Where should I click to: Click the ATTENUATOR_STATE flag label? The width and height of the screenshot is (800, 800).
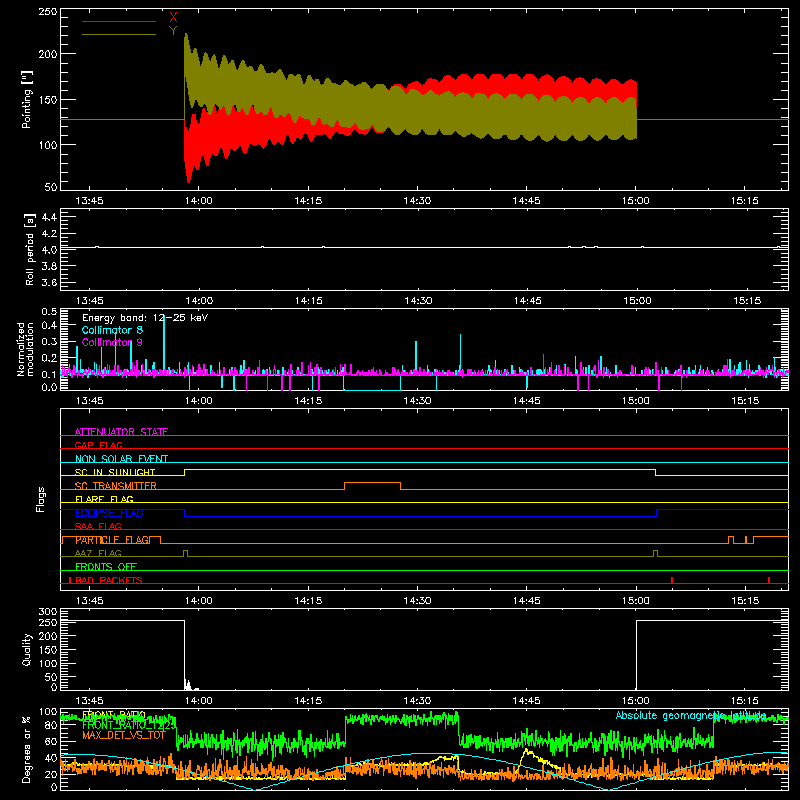[x=121, y=432]
